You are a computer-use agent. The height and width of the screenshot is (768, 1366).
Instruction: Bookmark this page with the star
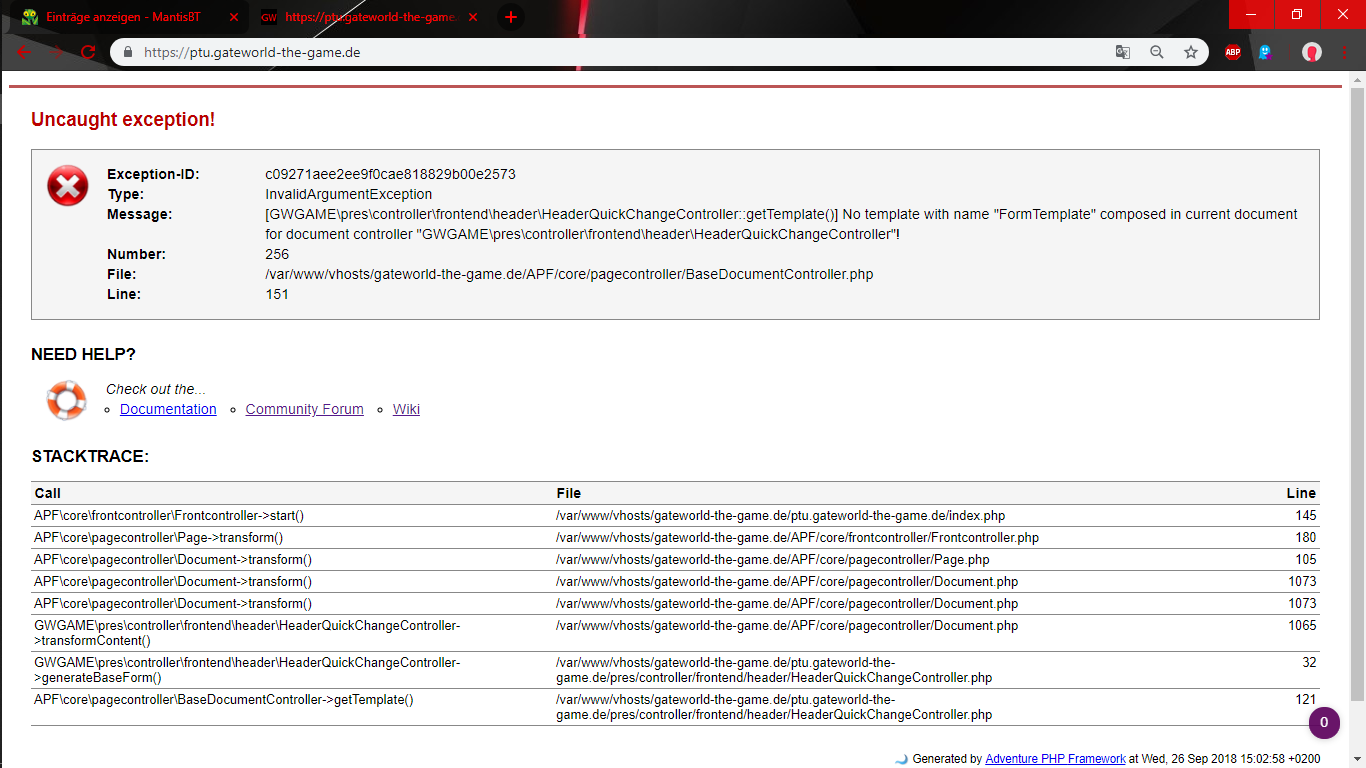[x=1191, y=52]
